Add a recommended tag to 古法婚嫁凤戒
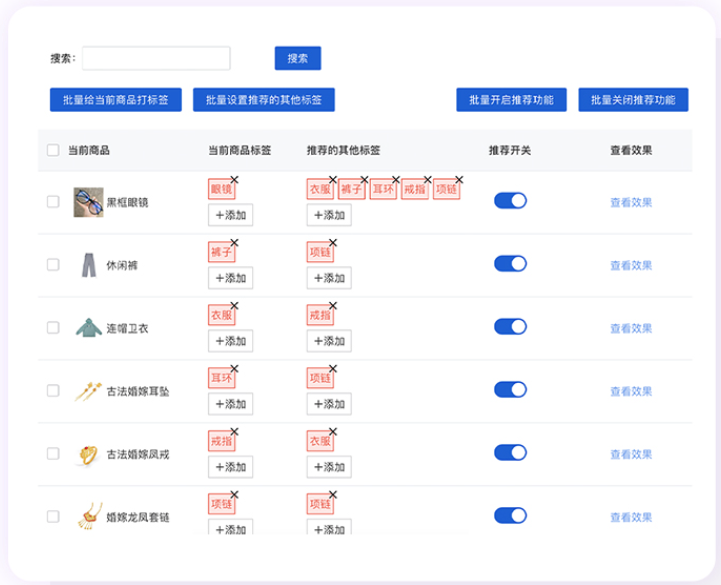The width and height of the screenshot is (721, 585). click(x=329, y=467)
